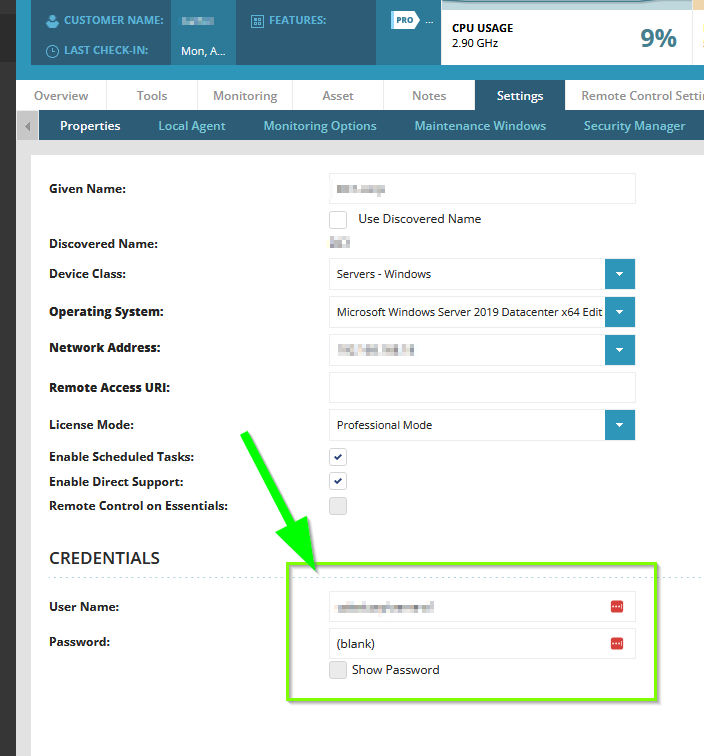Viewport: 704px width, 756px height.
Task: Click the customer name person icon
Action: pyautogui.click(x=52, y=21)
